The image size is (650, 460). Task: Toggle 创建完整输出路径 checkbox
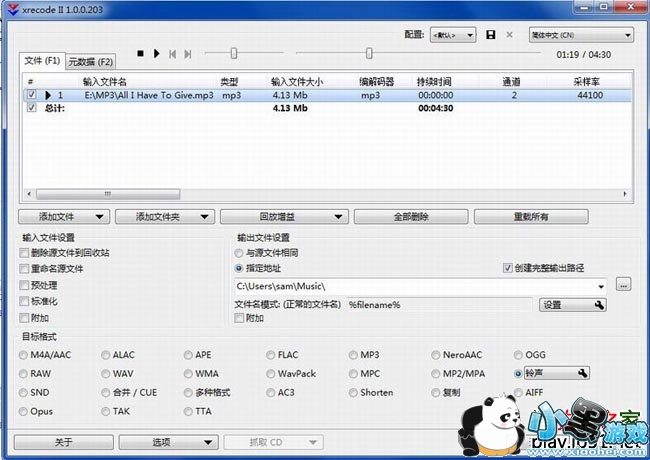tap(507, 268)
